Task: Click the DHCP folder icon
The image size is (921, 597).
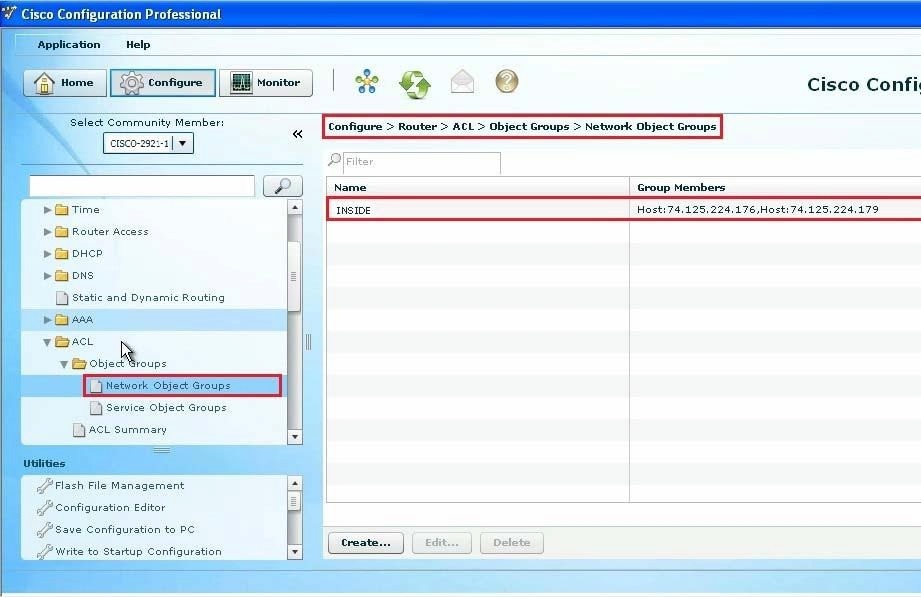Action: tap(62, 254)
